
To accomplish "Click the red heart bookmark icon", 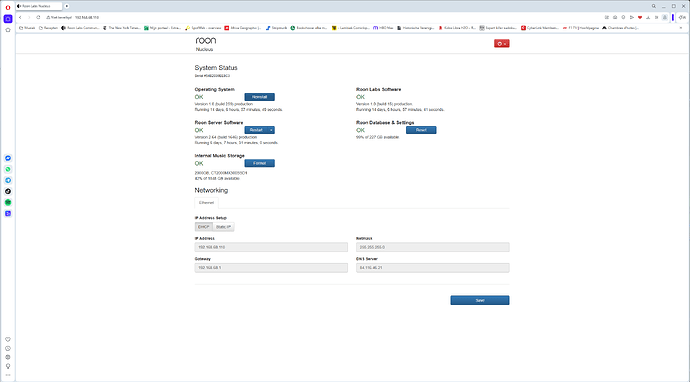I will pyautogui.click(x=640, y=18).
